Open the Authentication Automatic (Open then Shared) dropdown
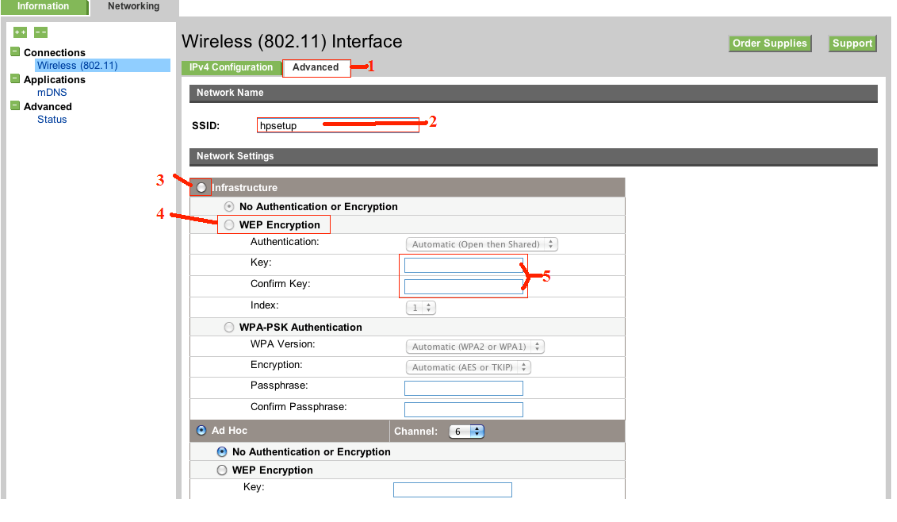The width and height of the screenshot is (897, 522). (x=482, y=244)
